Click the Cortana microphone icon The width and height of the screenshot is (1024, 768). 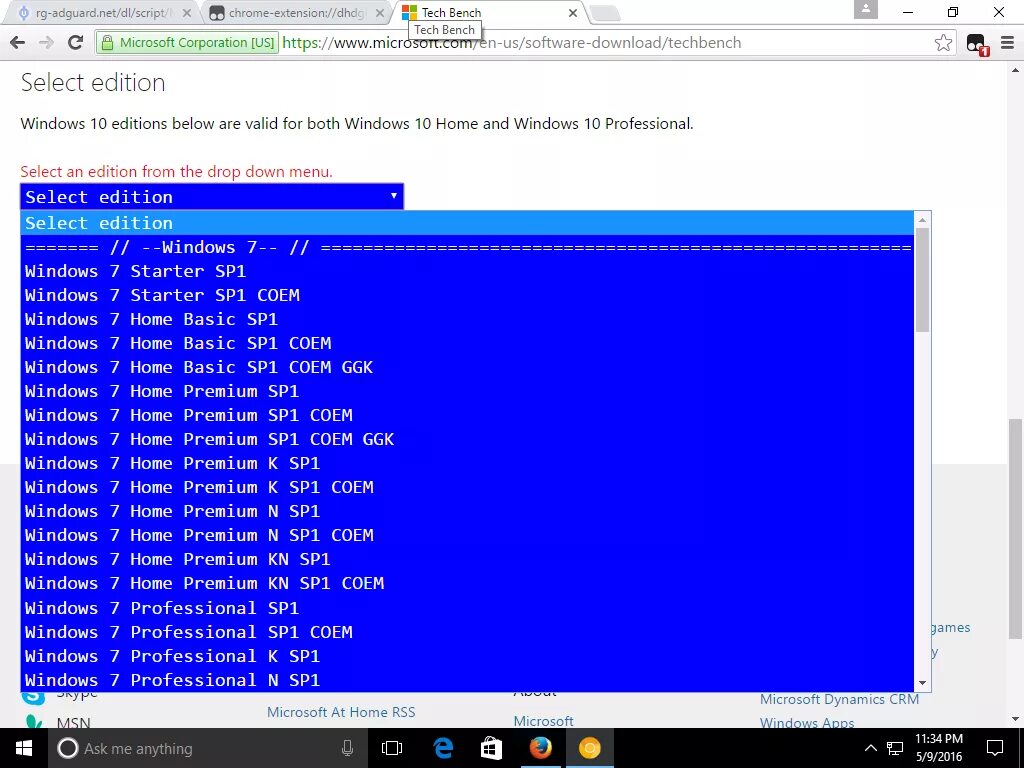[x=347, y=748]
